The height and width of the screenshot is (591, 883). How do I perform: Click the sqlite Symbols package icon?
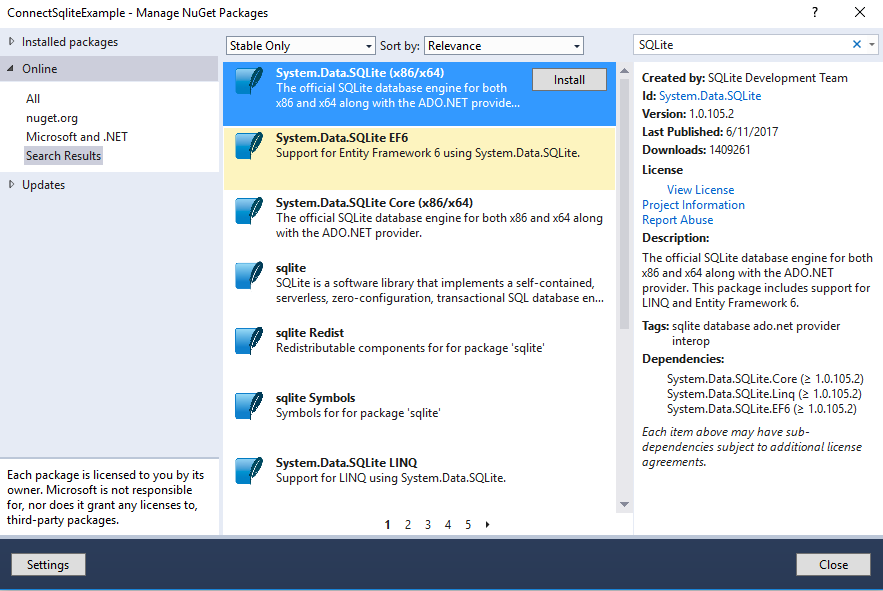249,406
